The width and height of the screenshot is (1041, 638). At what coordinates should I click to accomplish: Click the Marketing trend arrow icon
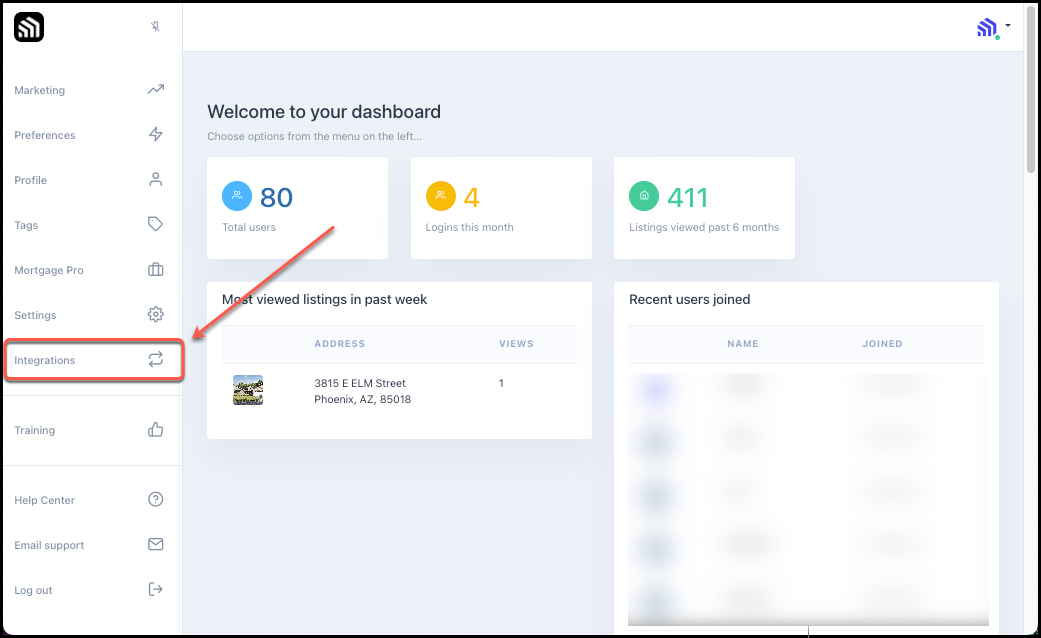point(155,90)
